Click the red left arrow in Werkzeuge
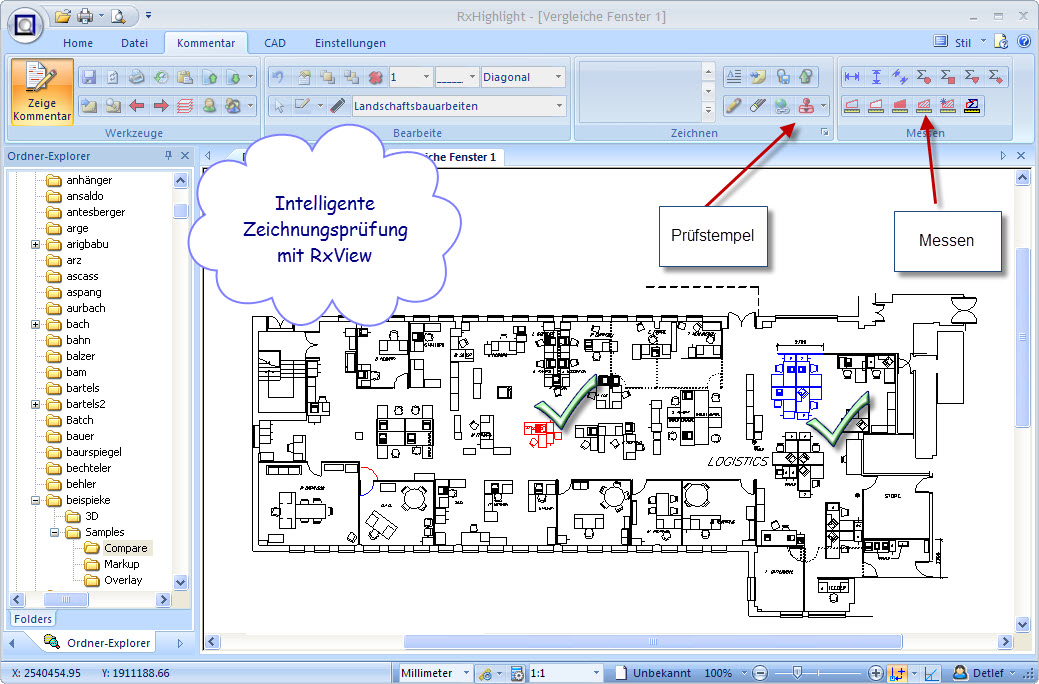This screenshot has height=684, width=1039. point(137,105)
